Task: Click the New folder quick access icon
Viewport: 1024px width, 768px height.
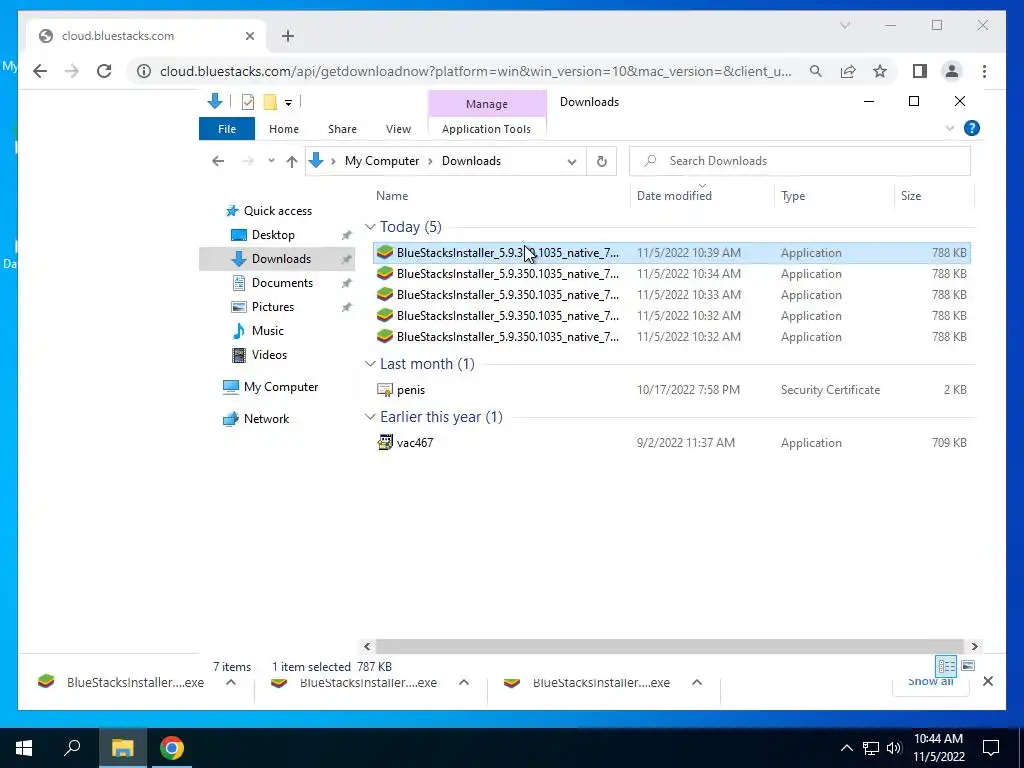Action: click(x=270, y=102)
